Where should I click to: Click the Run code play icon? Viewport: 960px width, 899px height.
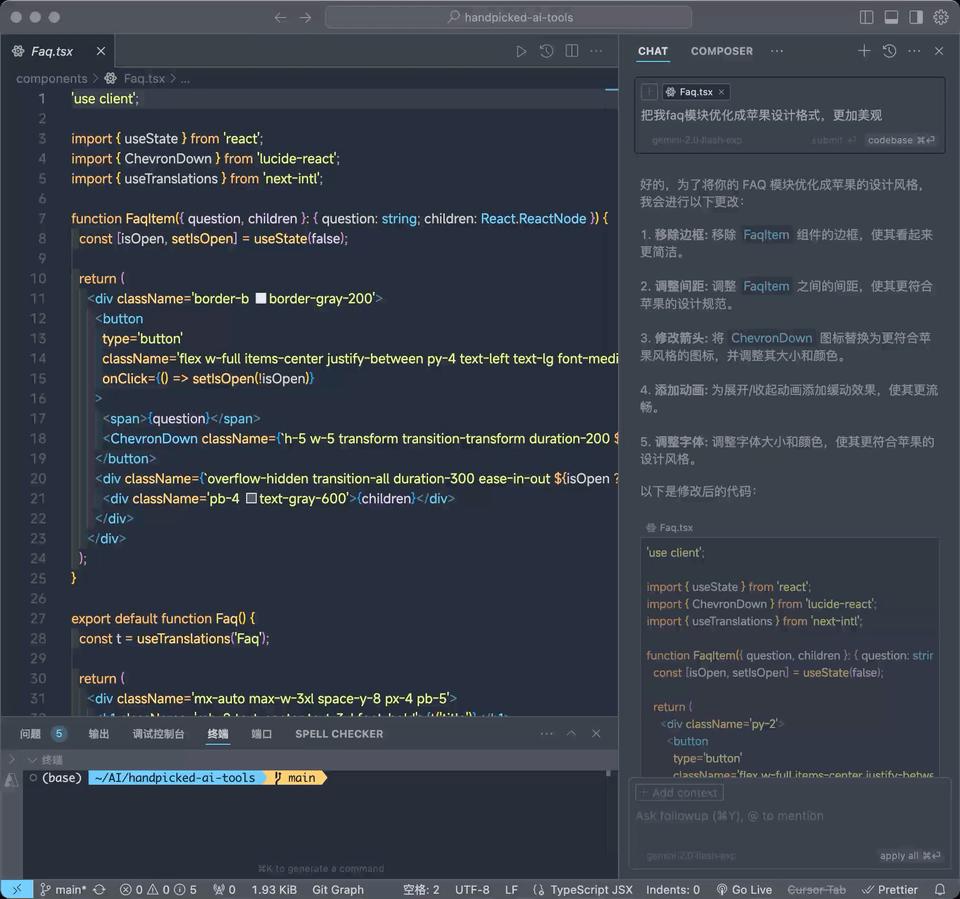pyautogui.click(x=521, y=51)
